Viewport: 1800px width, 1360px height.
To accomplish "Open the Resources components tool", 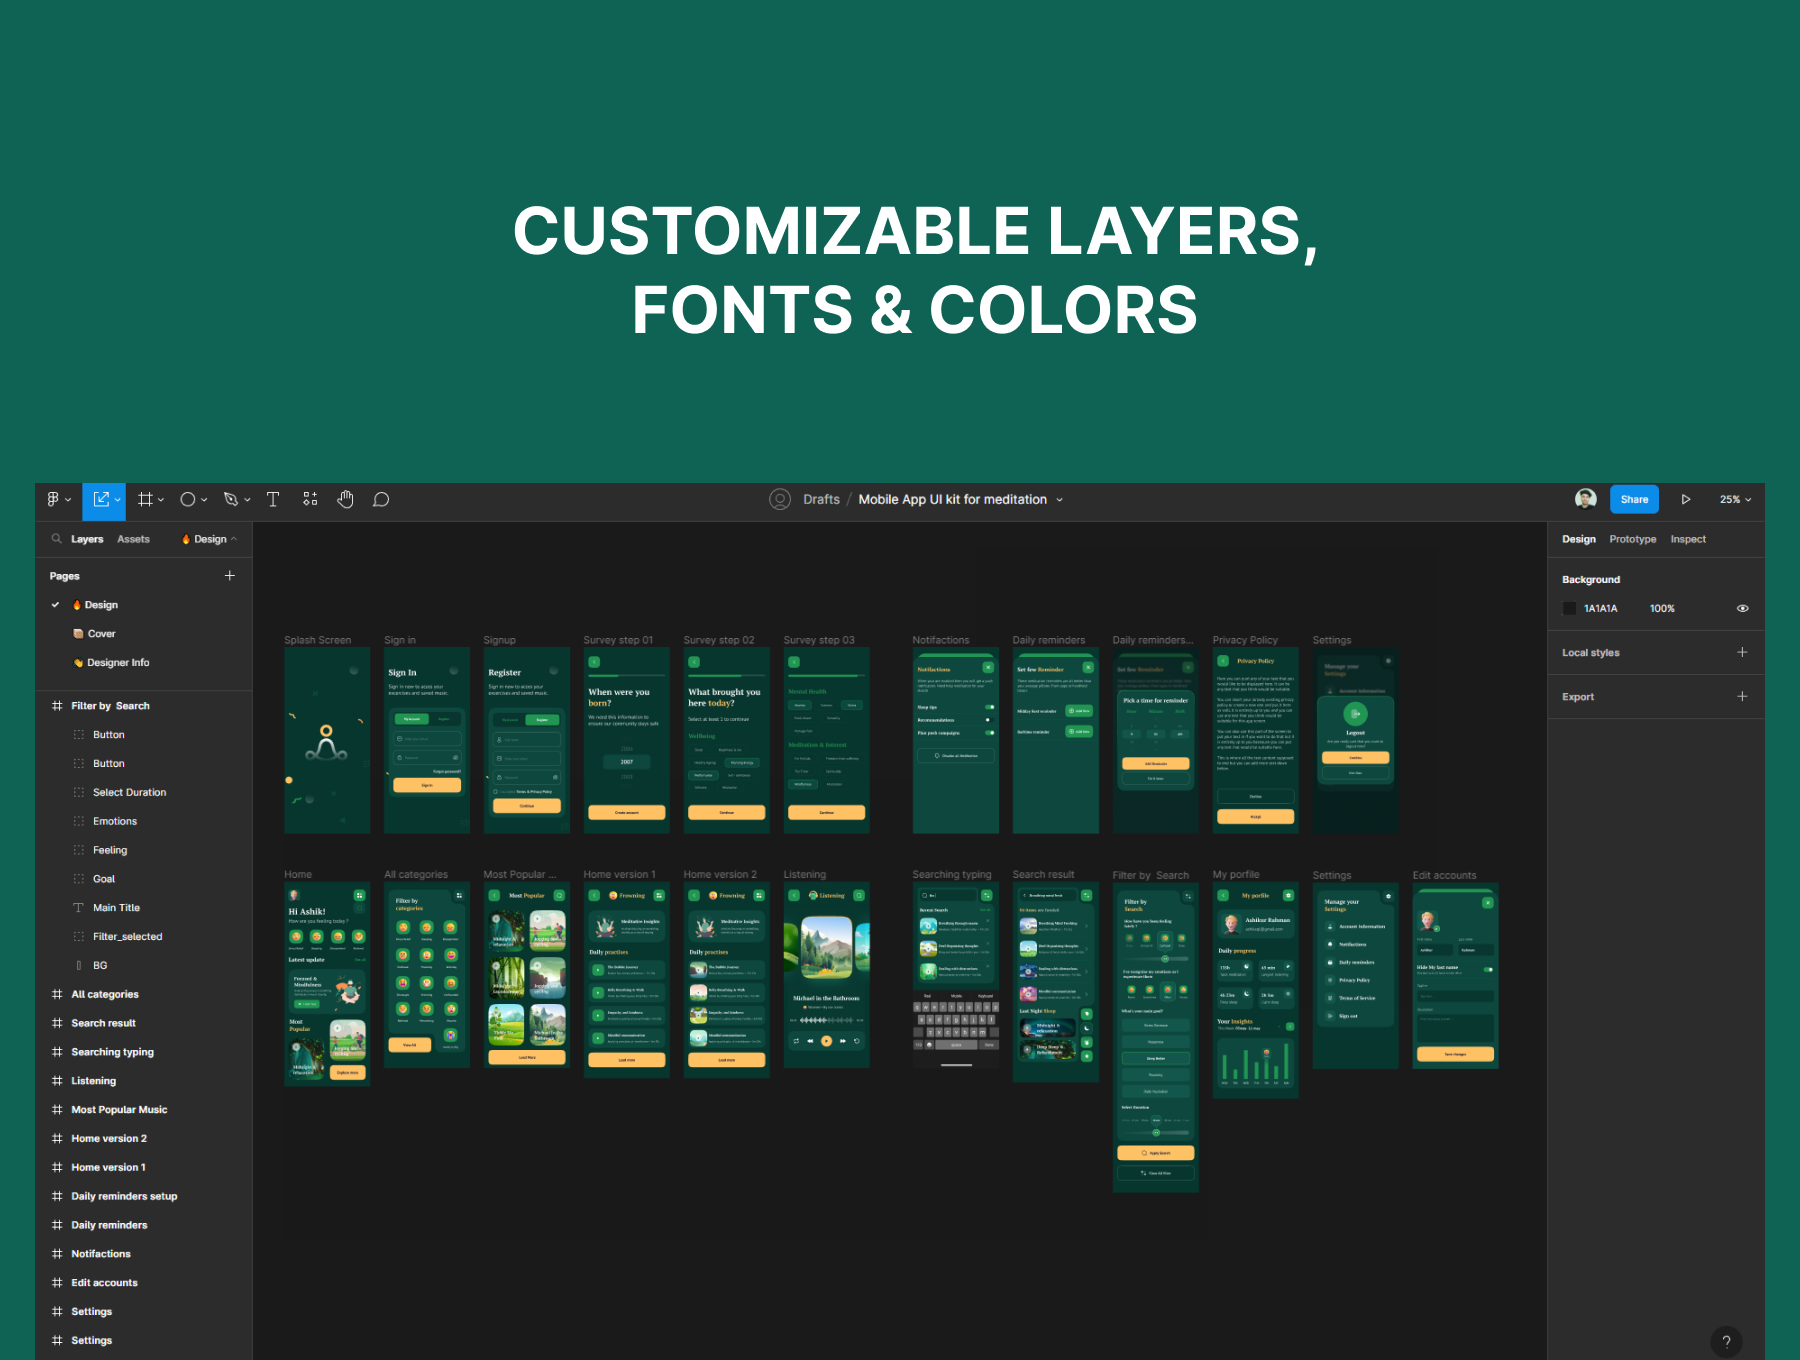I will pos(310,500).
